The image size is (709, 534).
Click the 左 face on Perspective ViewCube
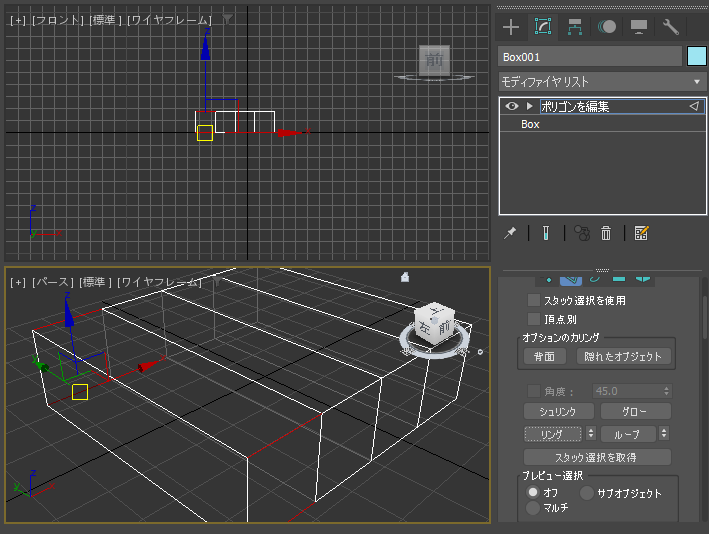424,327
